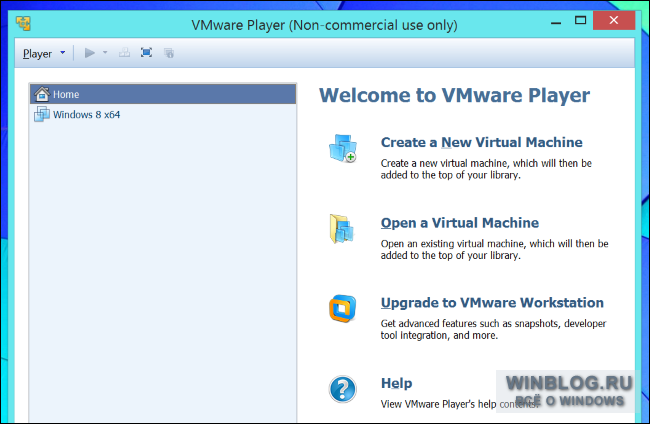
Task: Select the Windows 8 x64 virtual machine
Action: tap(163, 114)
